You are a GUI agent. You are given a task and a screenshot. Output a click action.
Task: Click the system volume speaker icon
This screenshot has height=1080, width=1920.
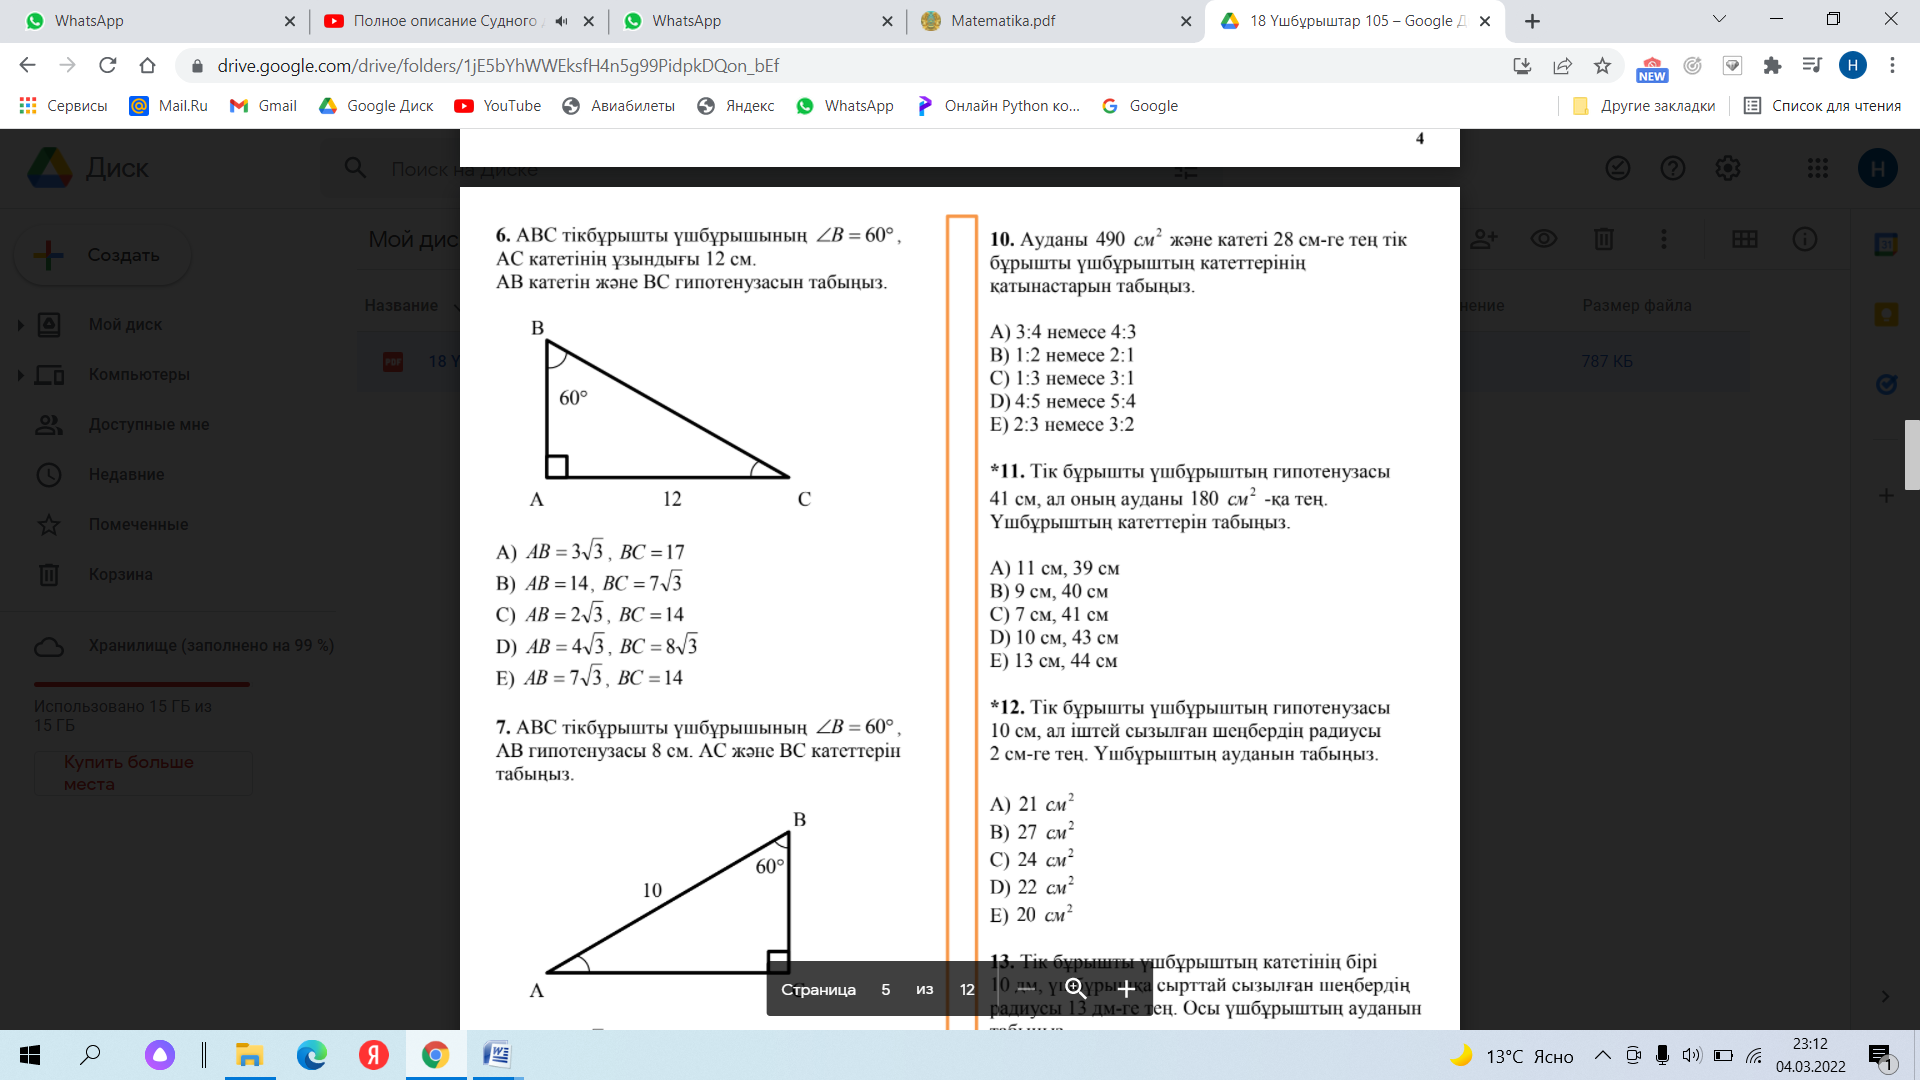tap(1691, 1055)
